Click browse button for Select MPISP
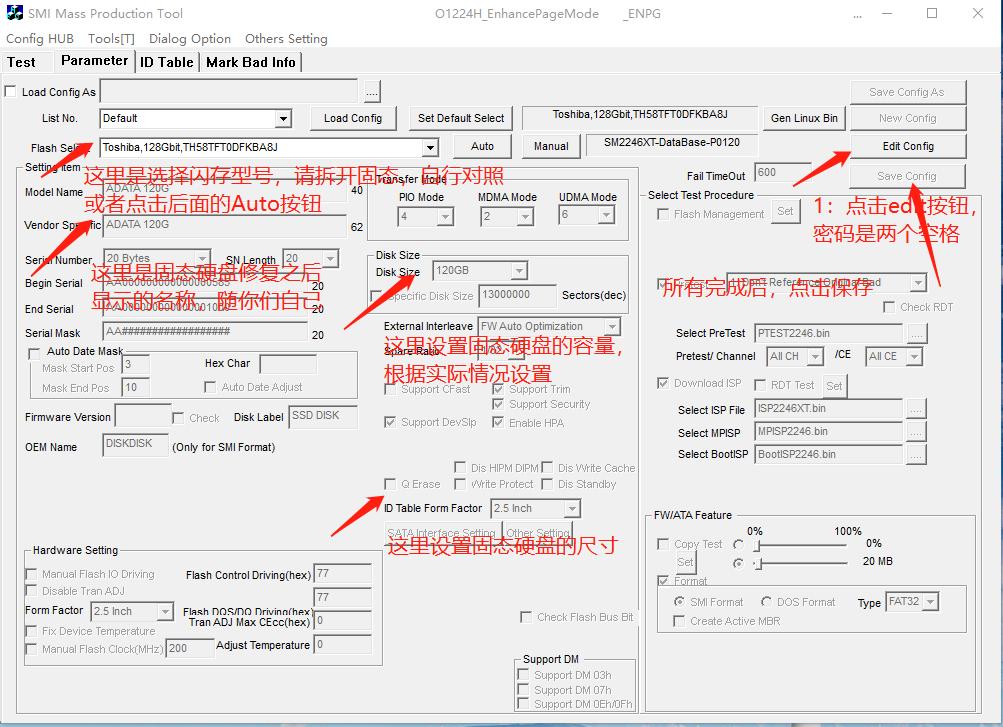The width and height of the screenshot is (1003, 727). click(x=915, y=432)
